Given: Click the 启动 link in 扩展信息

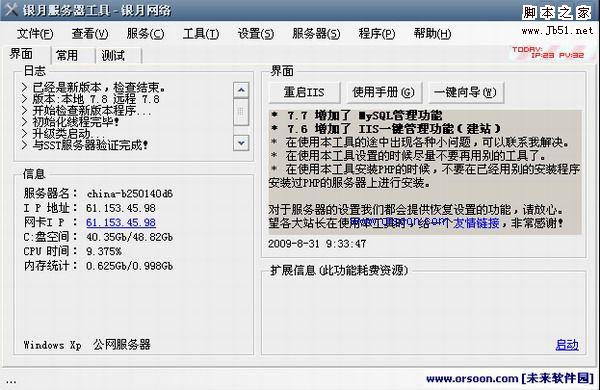Looking at the screenshot, I should coord(567,344).
